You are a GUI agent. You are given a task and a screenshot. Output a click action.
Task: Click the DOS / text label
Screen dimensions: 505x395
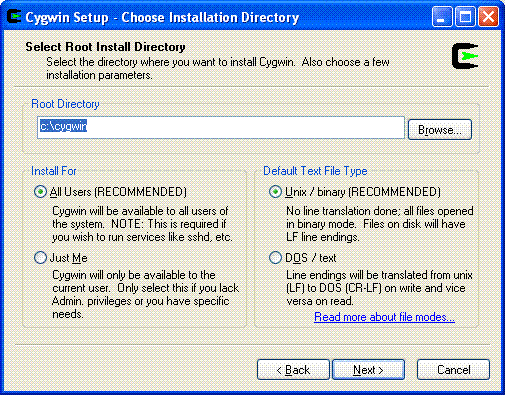pyautogui.click(x=311, y=258)
